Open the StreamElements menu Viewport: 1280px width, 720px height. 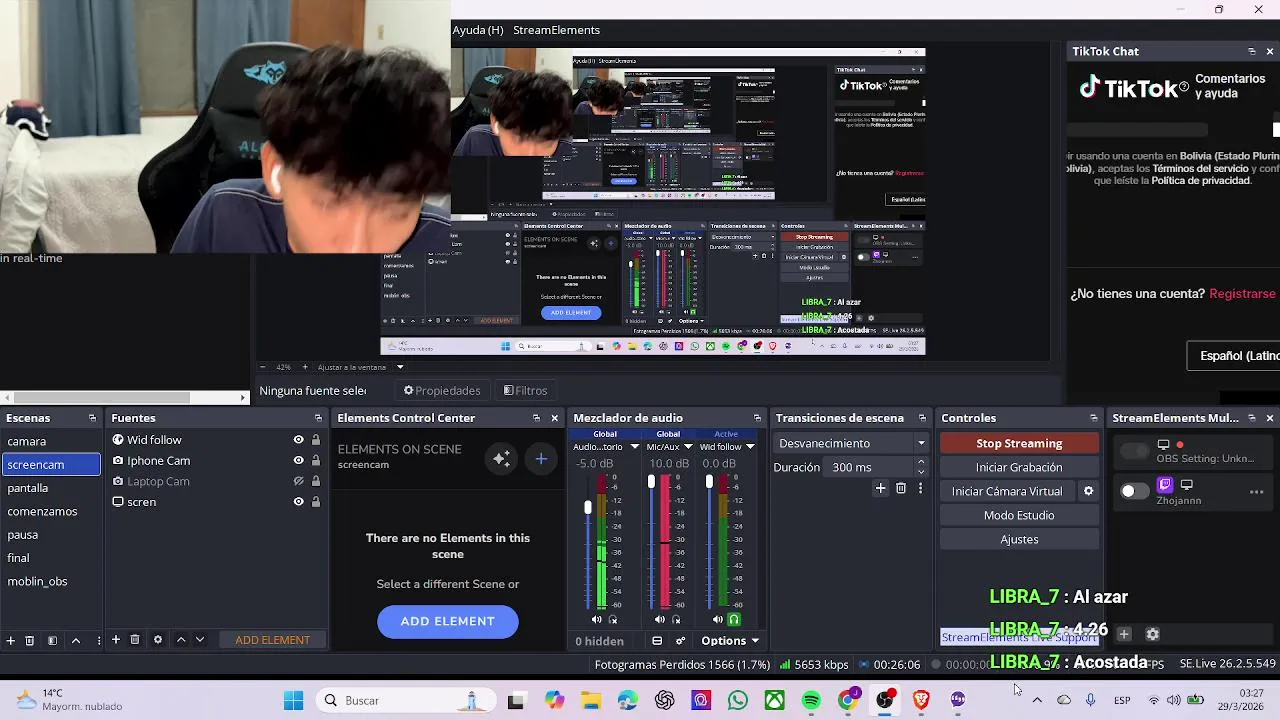pyautogui.click(x=556, y=30)
